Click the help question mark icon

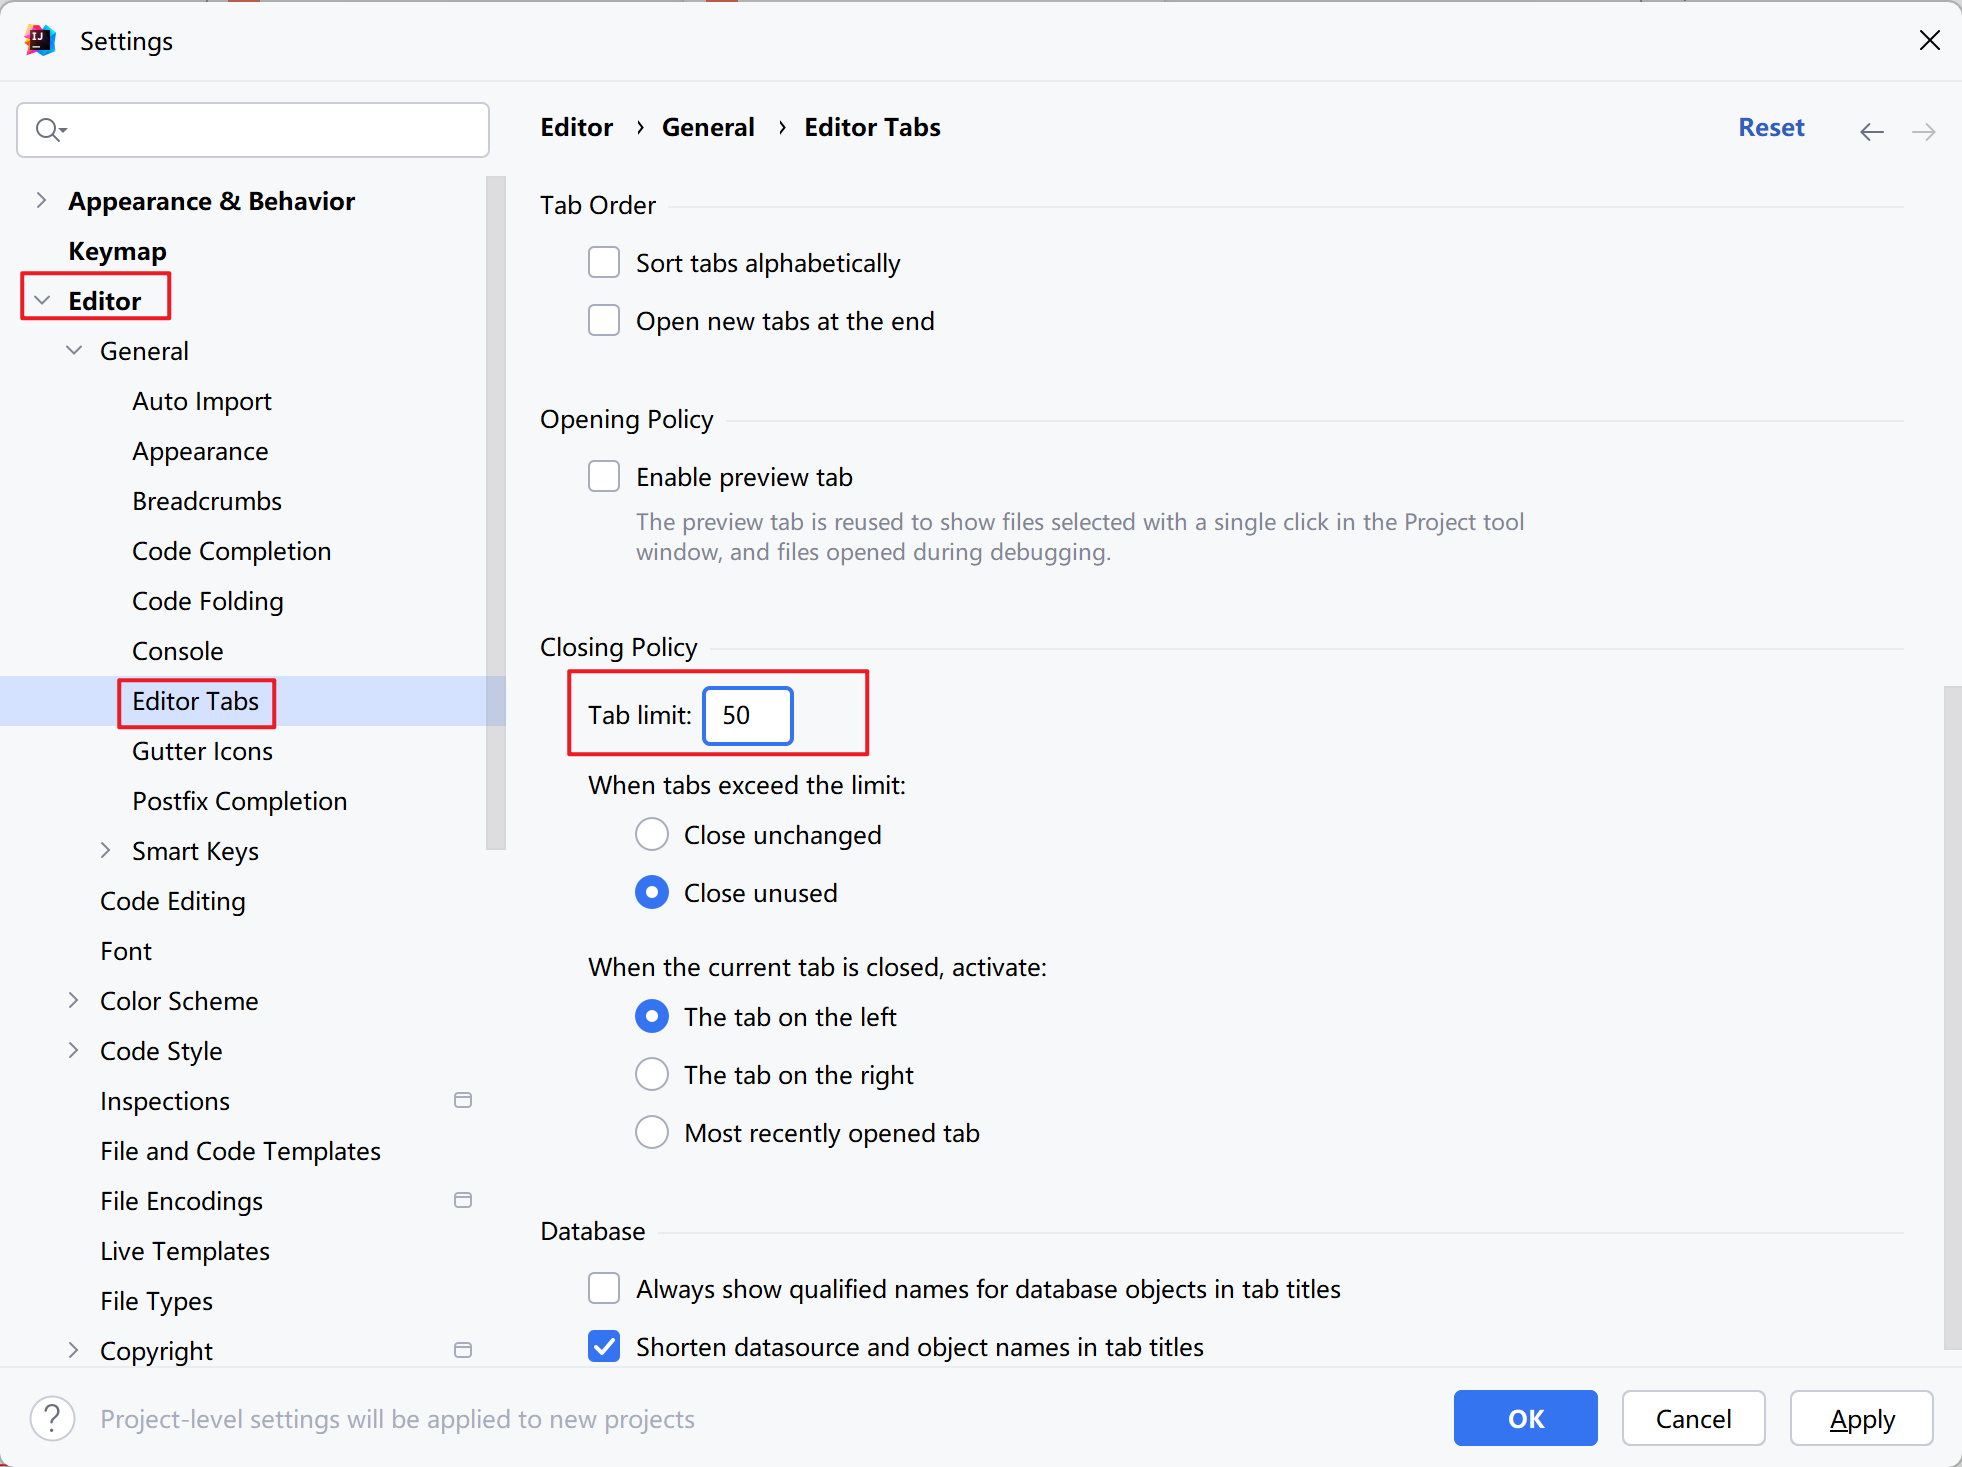coord(52,1418)
